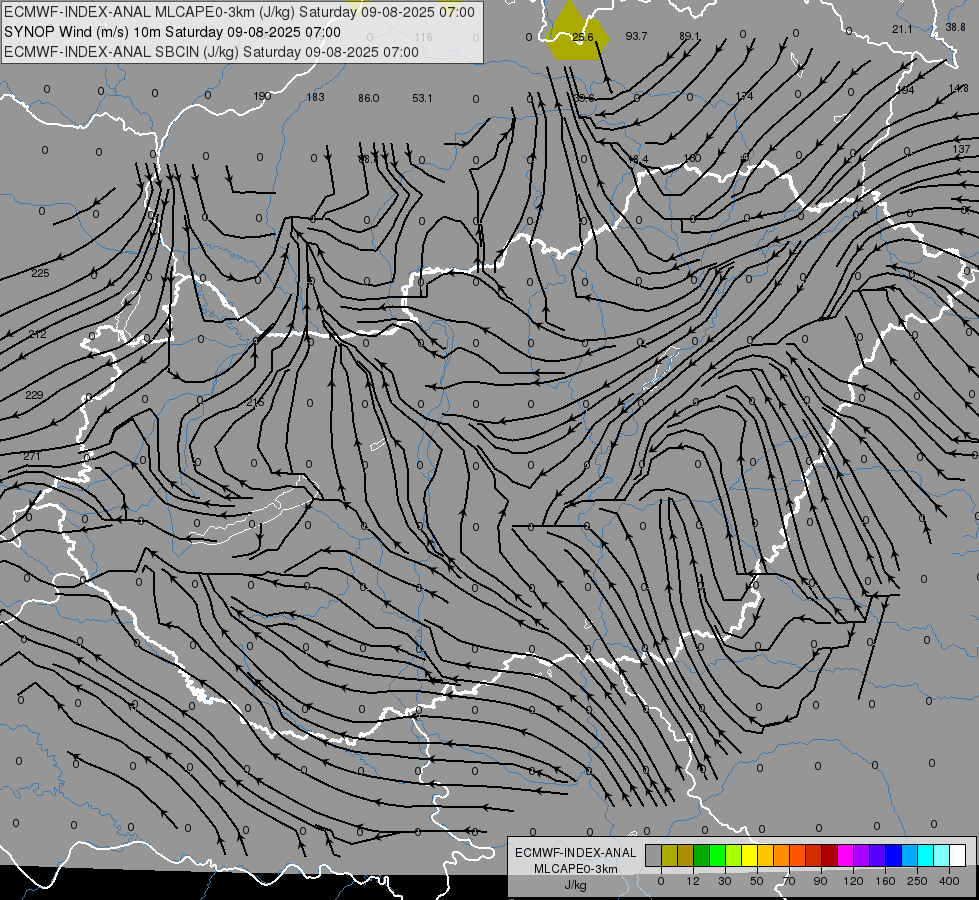The width and height of the screenshot is (979, 900).
Task: Click the legend scale value 12
Action: (x=693, y=881)
